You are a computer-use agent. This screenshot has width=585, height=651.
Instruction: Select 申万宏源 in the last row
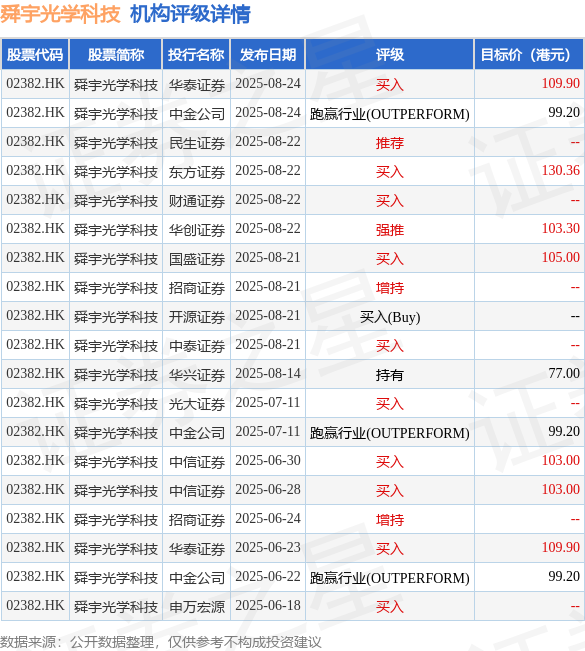click(197, 607)
